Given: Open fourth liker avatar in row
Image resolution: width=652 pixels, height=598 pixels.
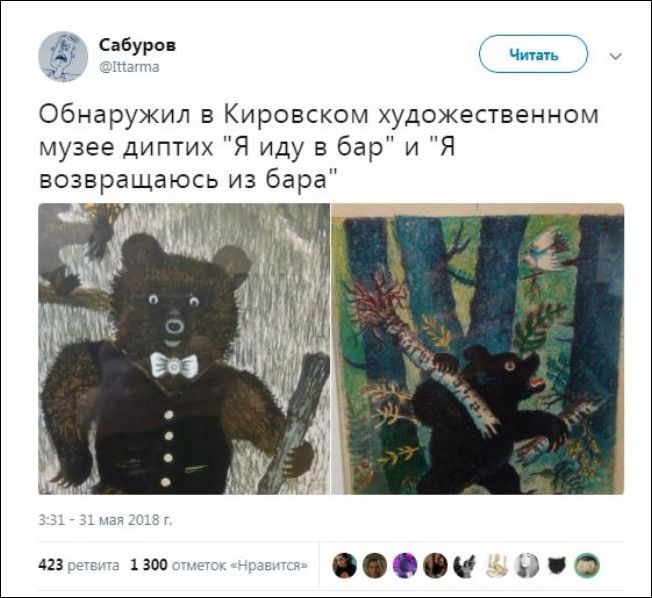Looking at the screenshot, I should (x=435, y=566).
